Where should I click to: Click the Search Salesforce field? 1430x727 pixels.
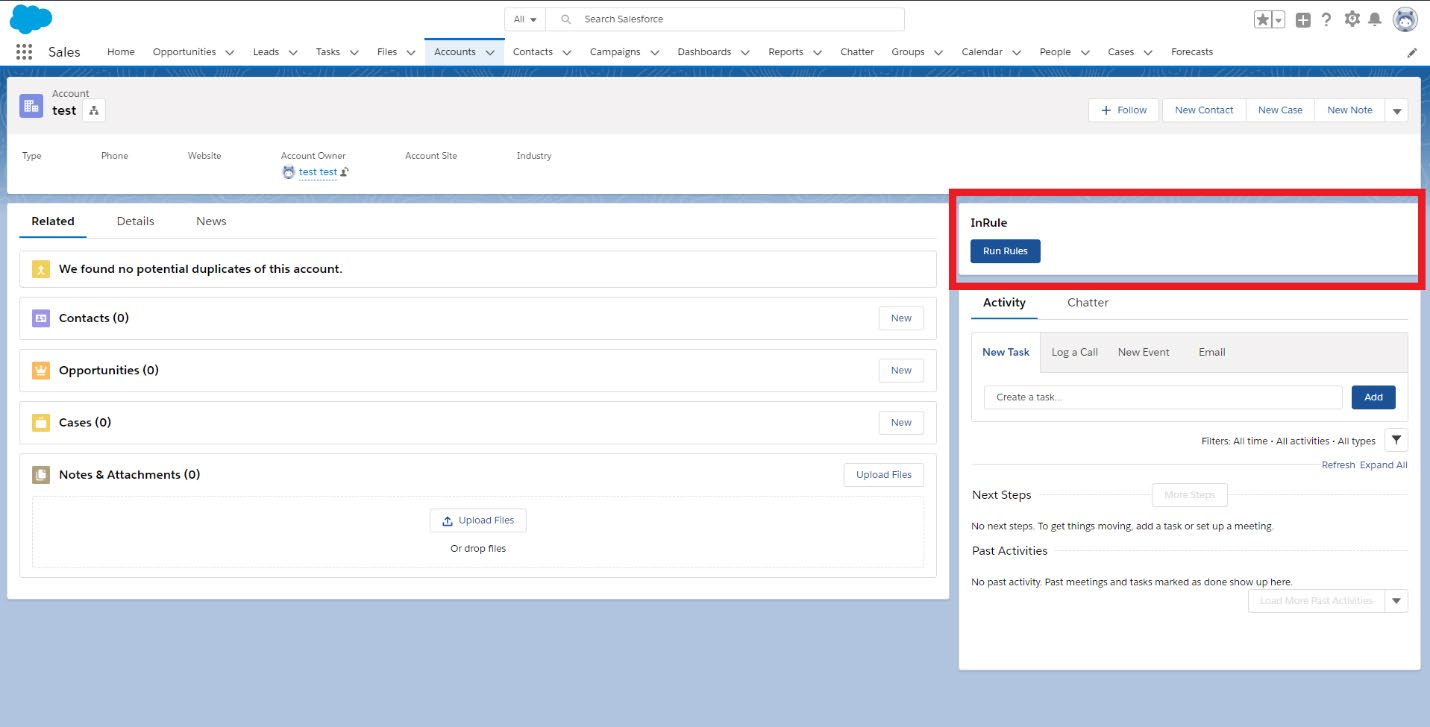pyautogui.click(x=725, y=19)
